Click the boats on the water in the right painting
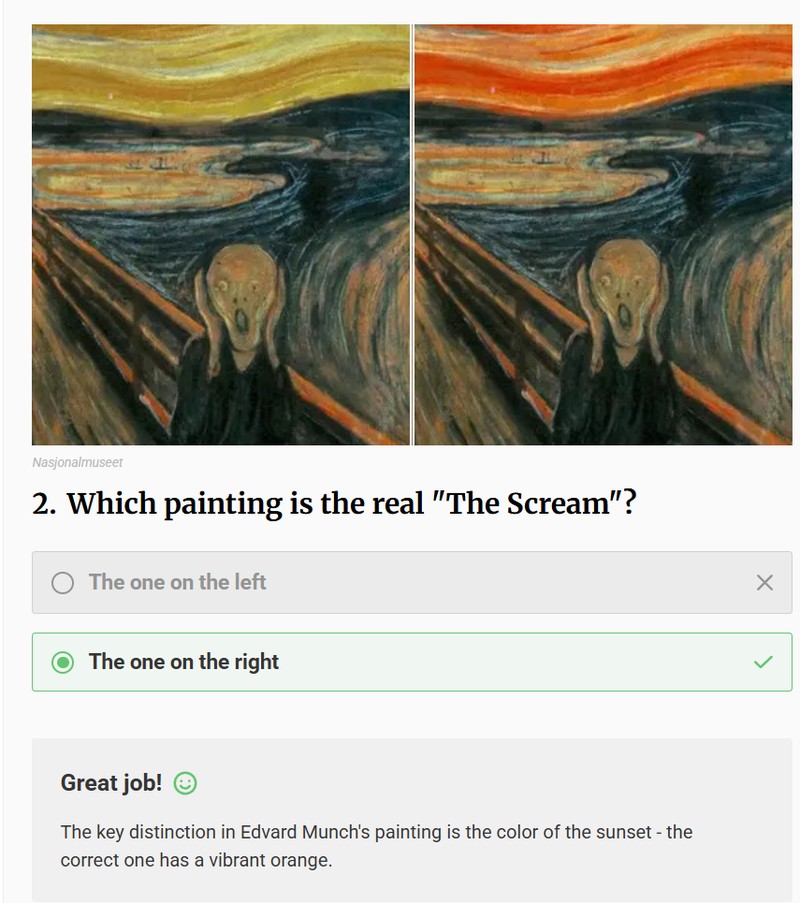This screenshot has height=903, width=800. click(x=534, y=157)
